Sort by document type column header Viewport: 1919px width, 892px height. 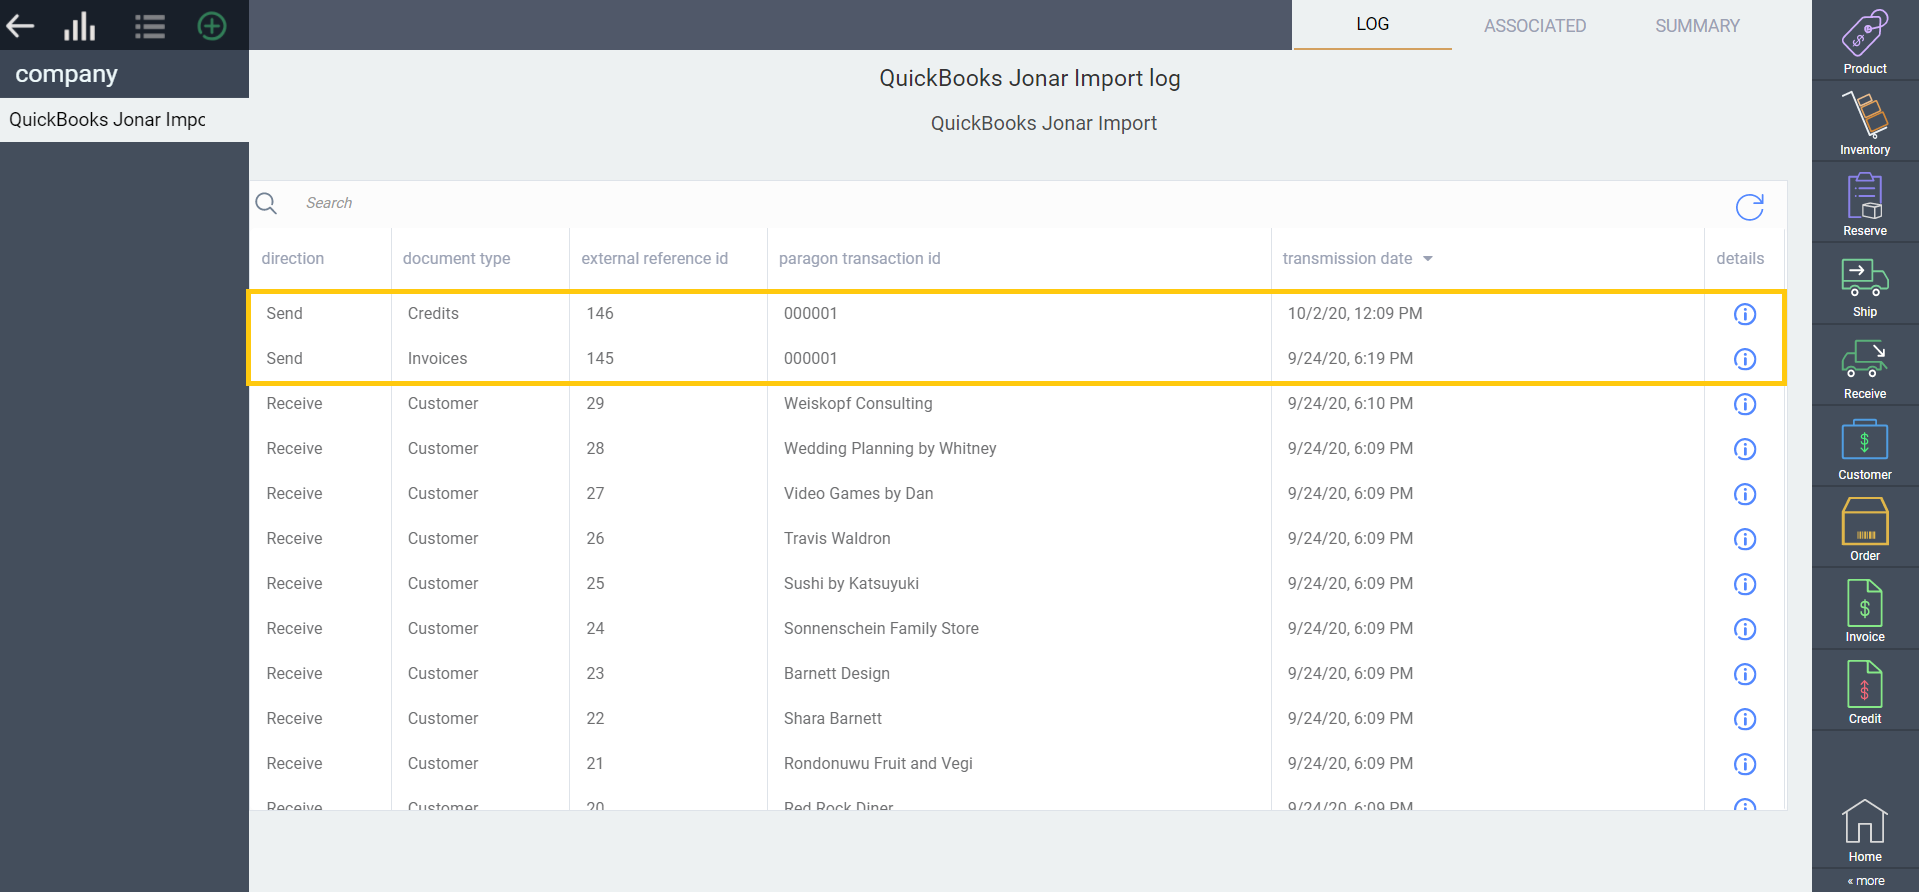[x=456, y=258]
